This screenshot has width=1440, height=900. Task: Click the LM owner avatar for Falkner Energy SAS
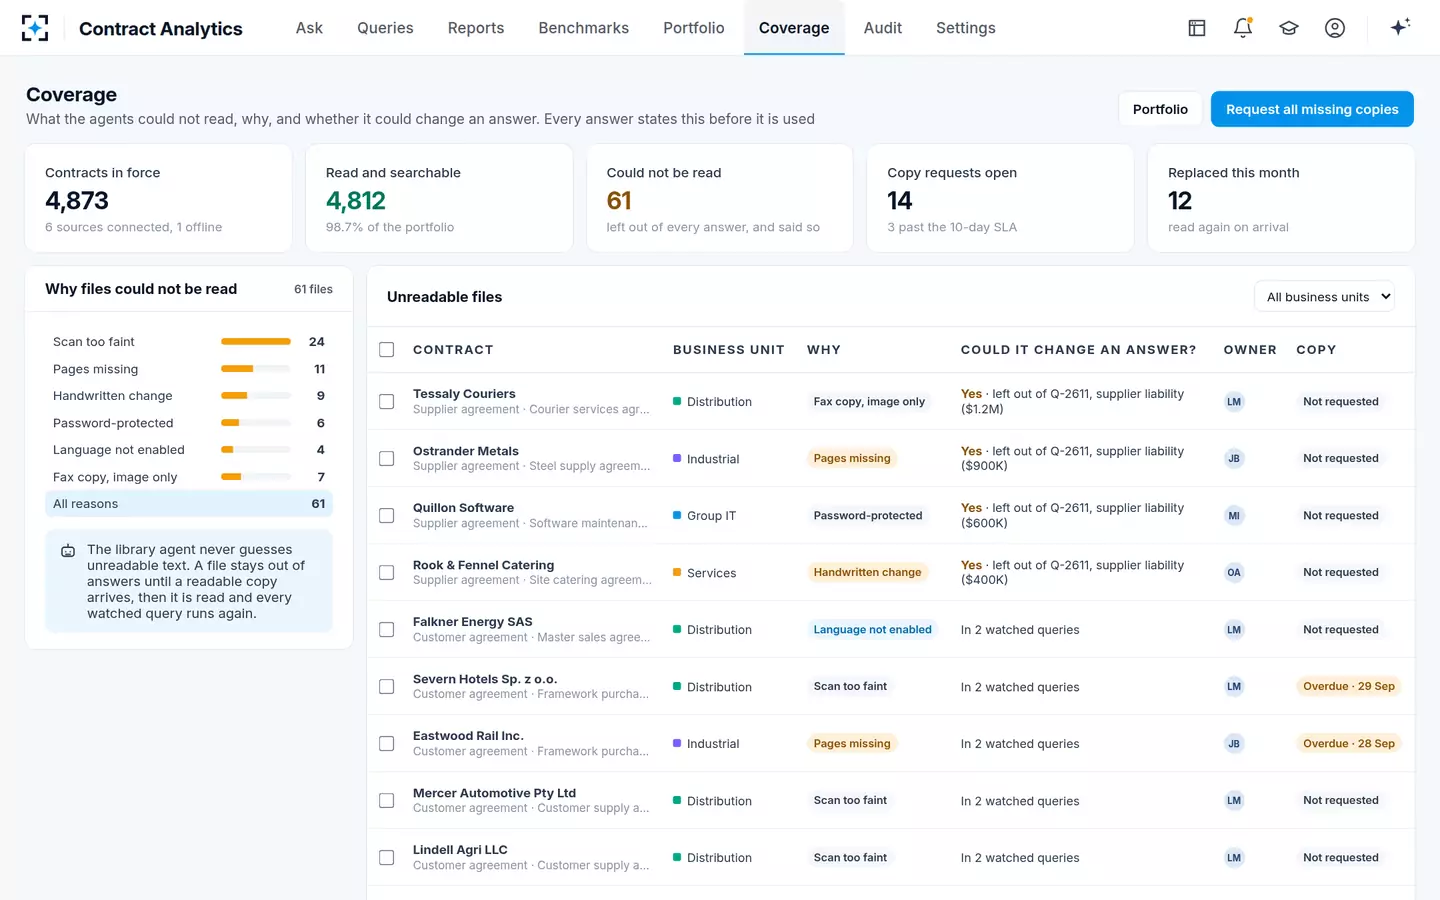coord(1234,630)
